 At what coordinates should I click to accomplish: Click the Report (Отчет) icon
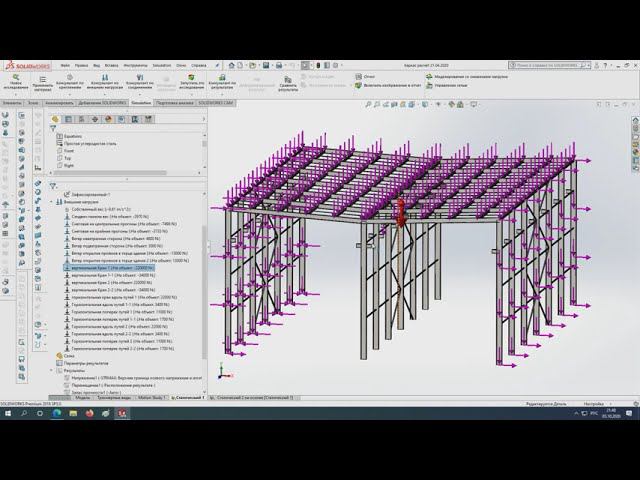pyautogui.click(x=358, y=76)
